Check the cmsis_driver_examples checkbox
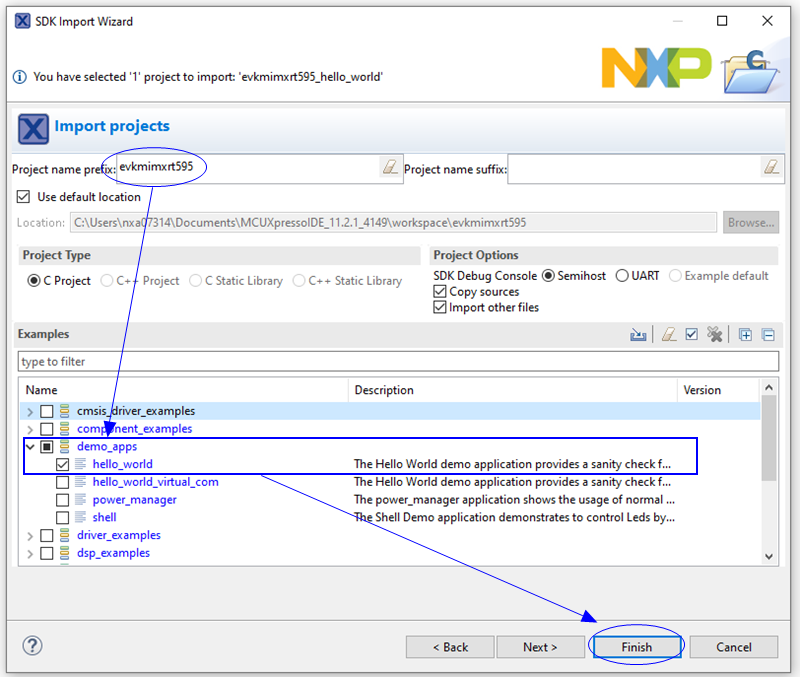 pos(46,411)
